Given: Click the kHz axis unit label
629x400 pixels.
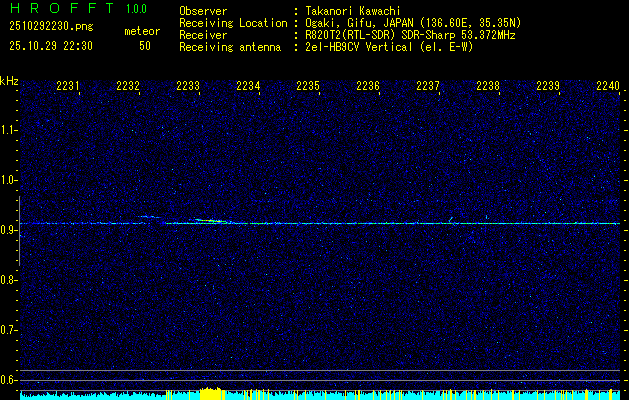Looking at the screenshot, I should tap(9, 81).
